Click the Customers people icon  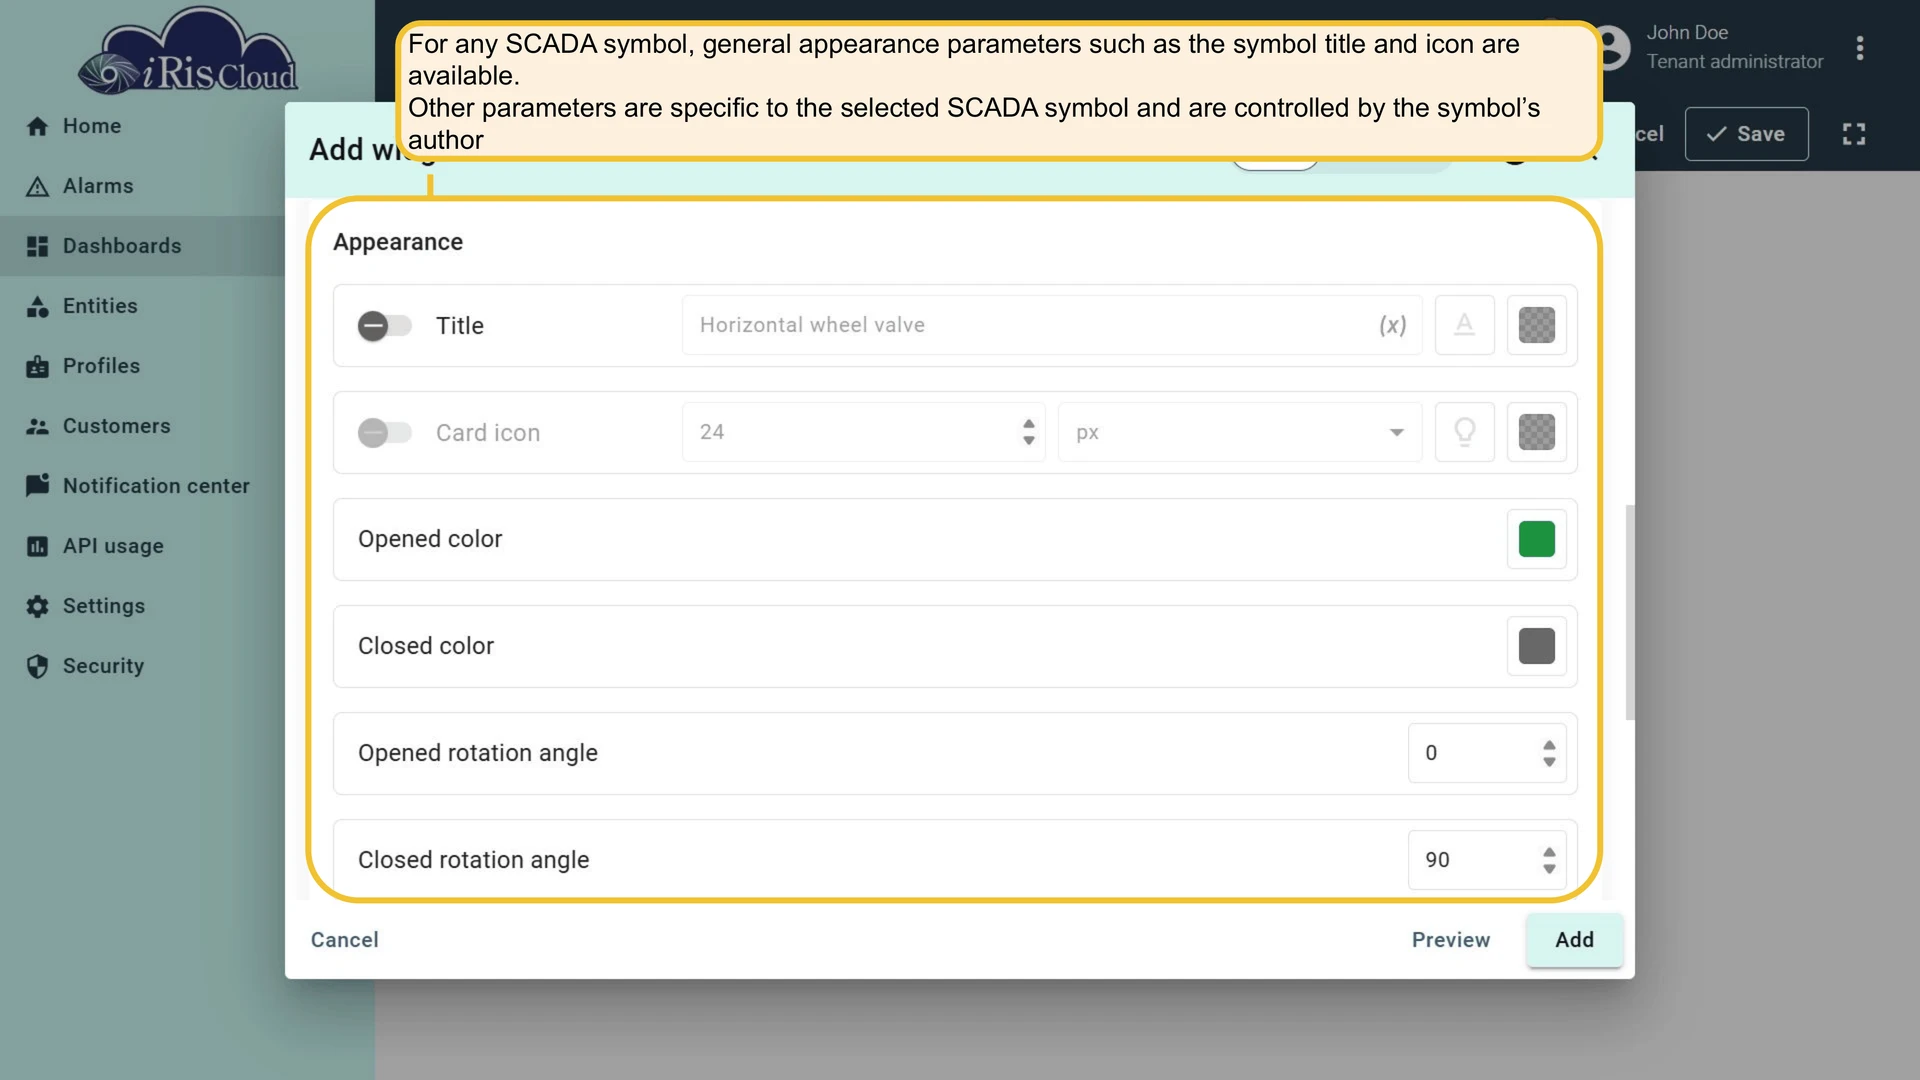[37, 426]
